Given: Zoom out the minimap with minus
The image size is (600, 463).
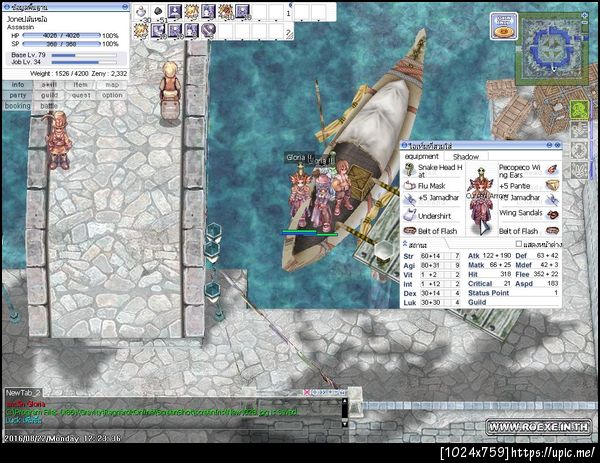Looking at the screenshot, I should coord(584,23).
